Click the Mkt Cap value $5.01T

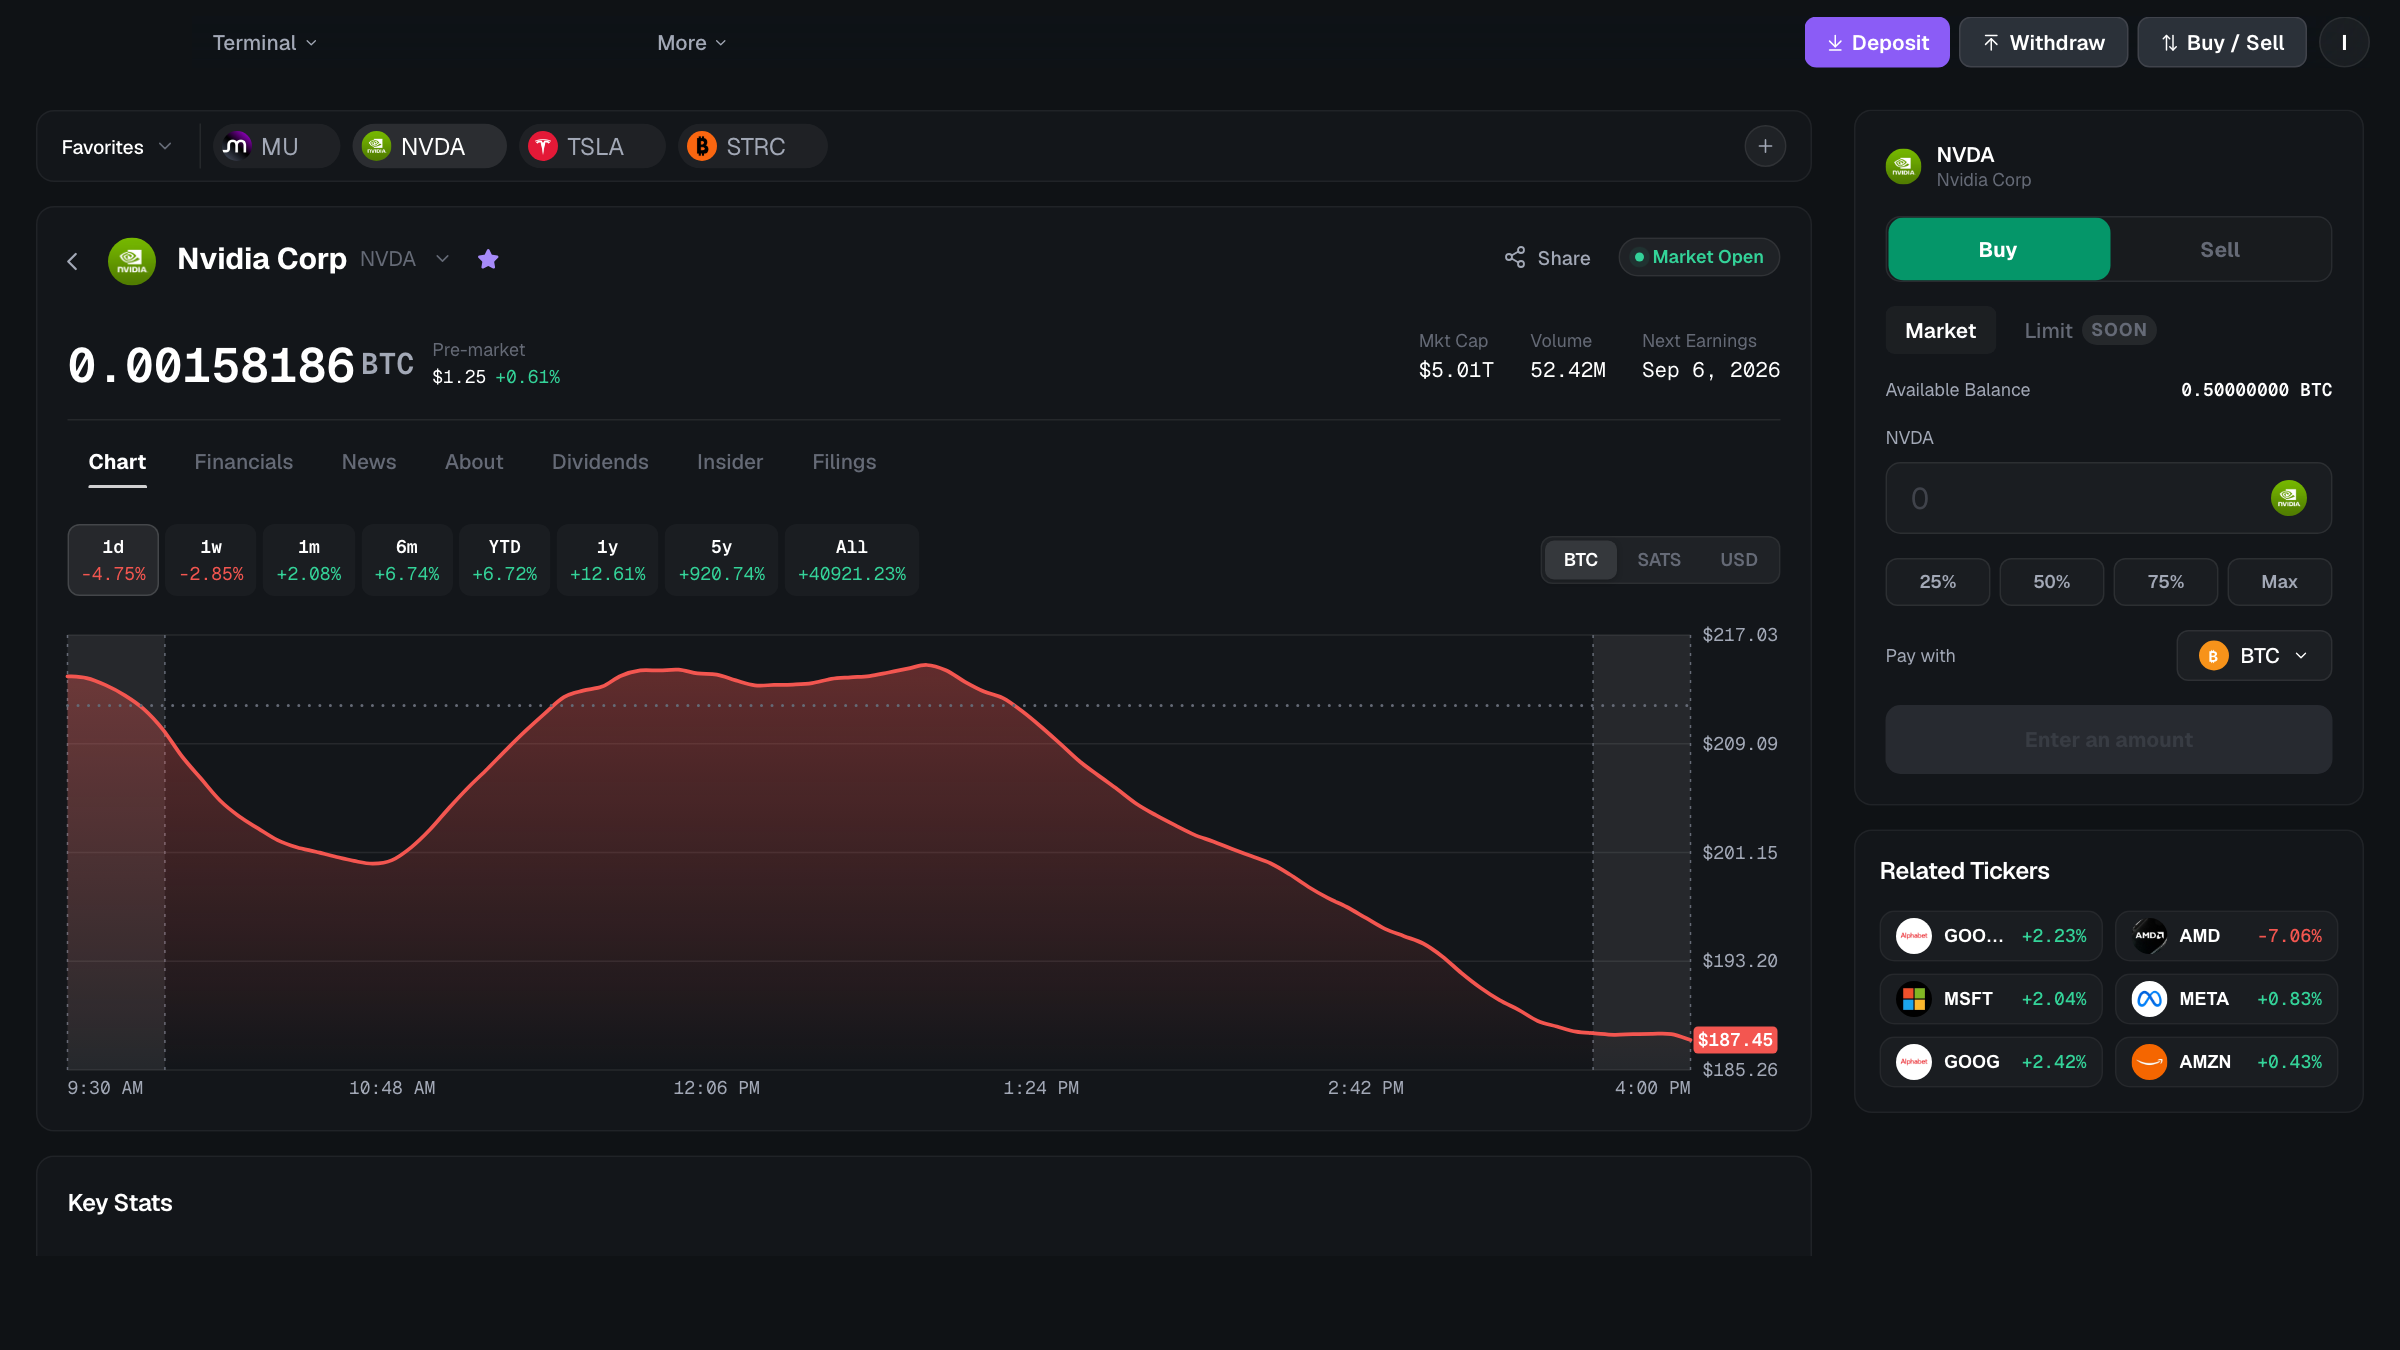pos(1456,370)
